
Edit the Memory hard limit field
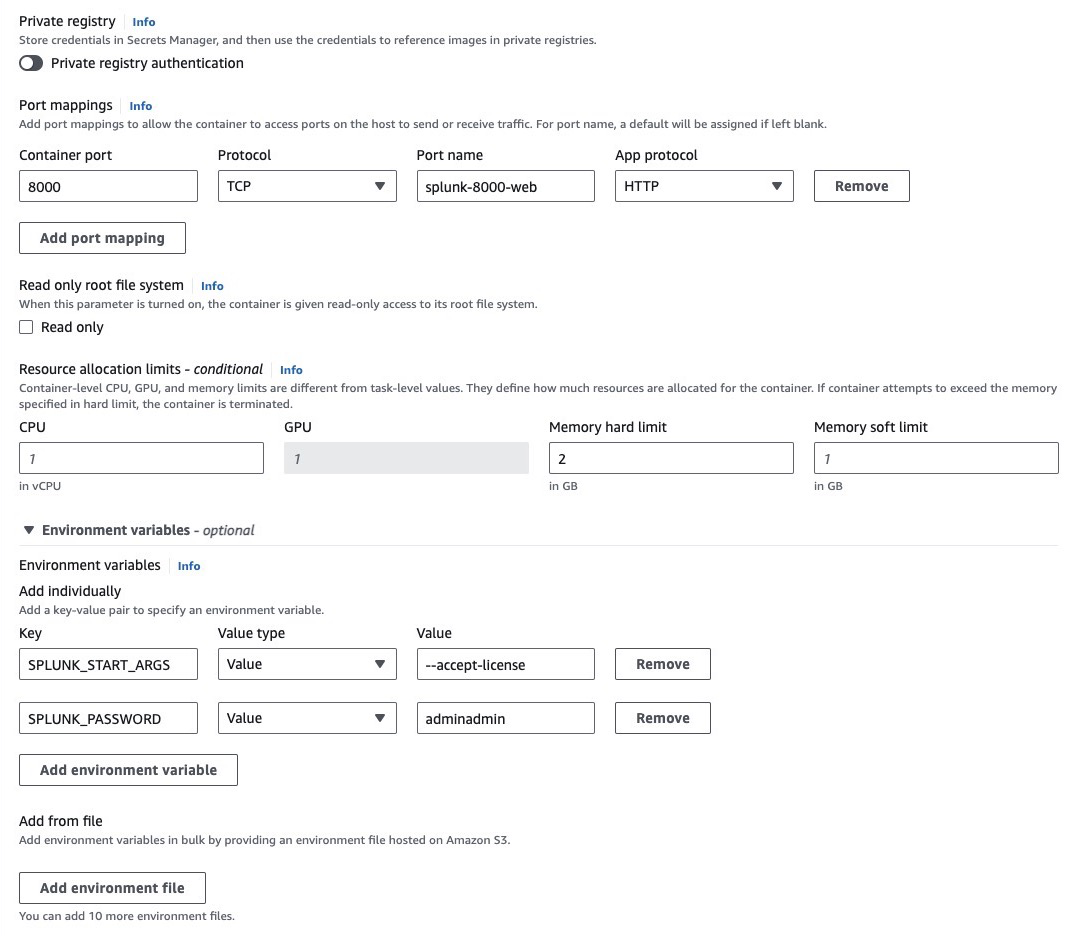pos(670,457)
